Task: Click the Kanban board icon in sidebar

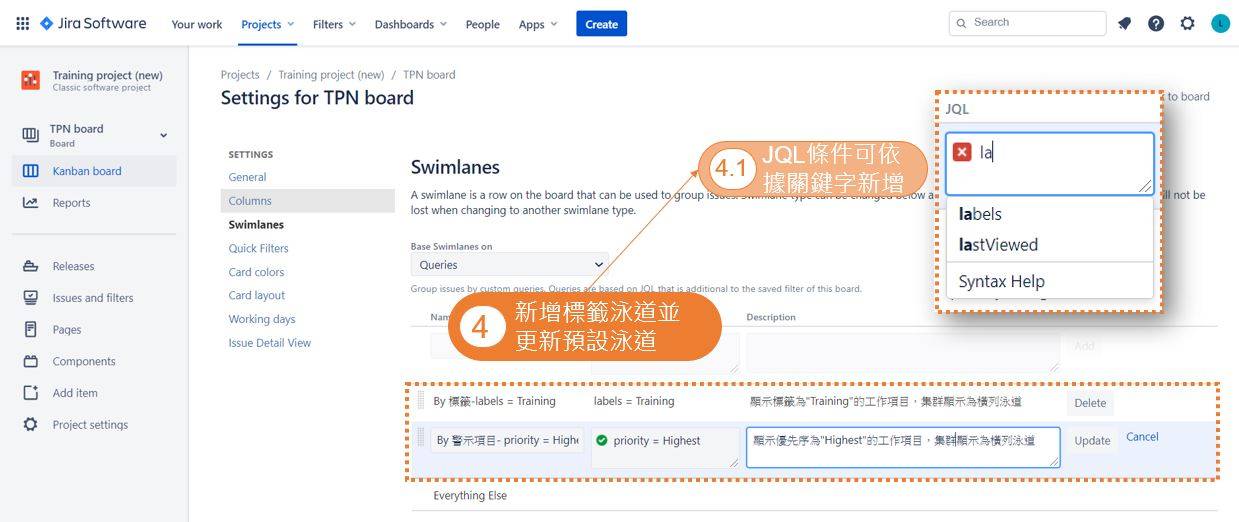Action: [x=31, y=171]
